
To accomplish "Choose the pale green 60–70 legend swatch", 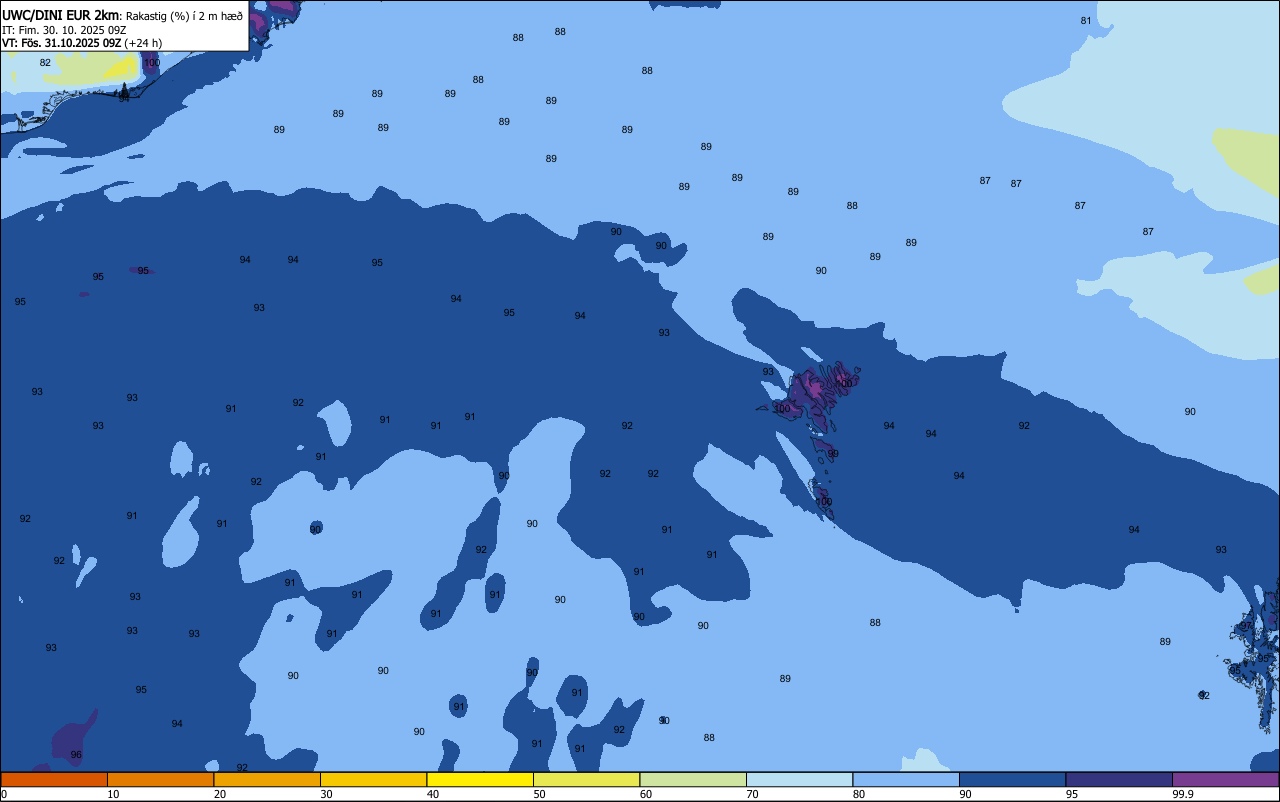I will coord(693,779).
